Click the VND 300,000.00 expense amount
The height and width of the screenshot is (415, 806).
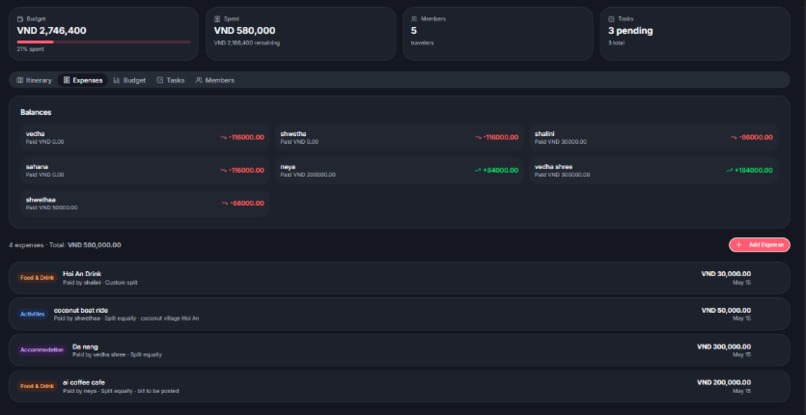[x=724, y=347]
